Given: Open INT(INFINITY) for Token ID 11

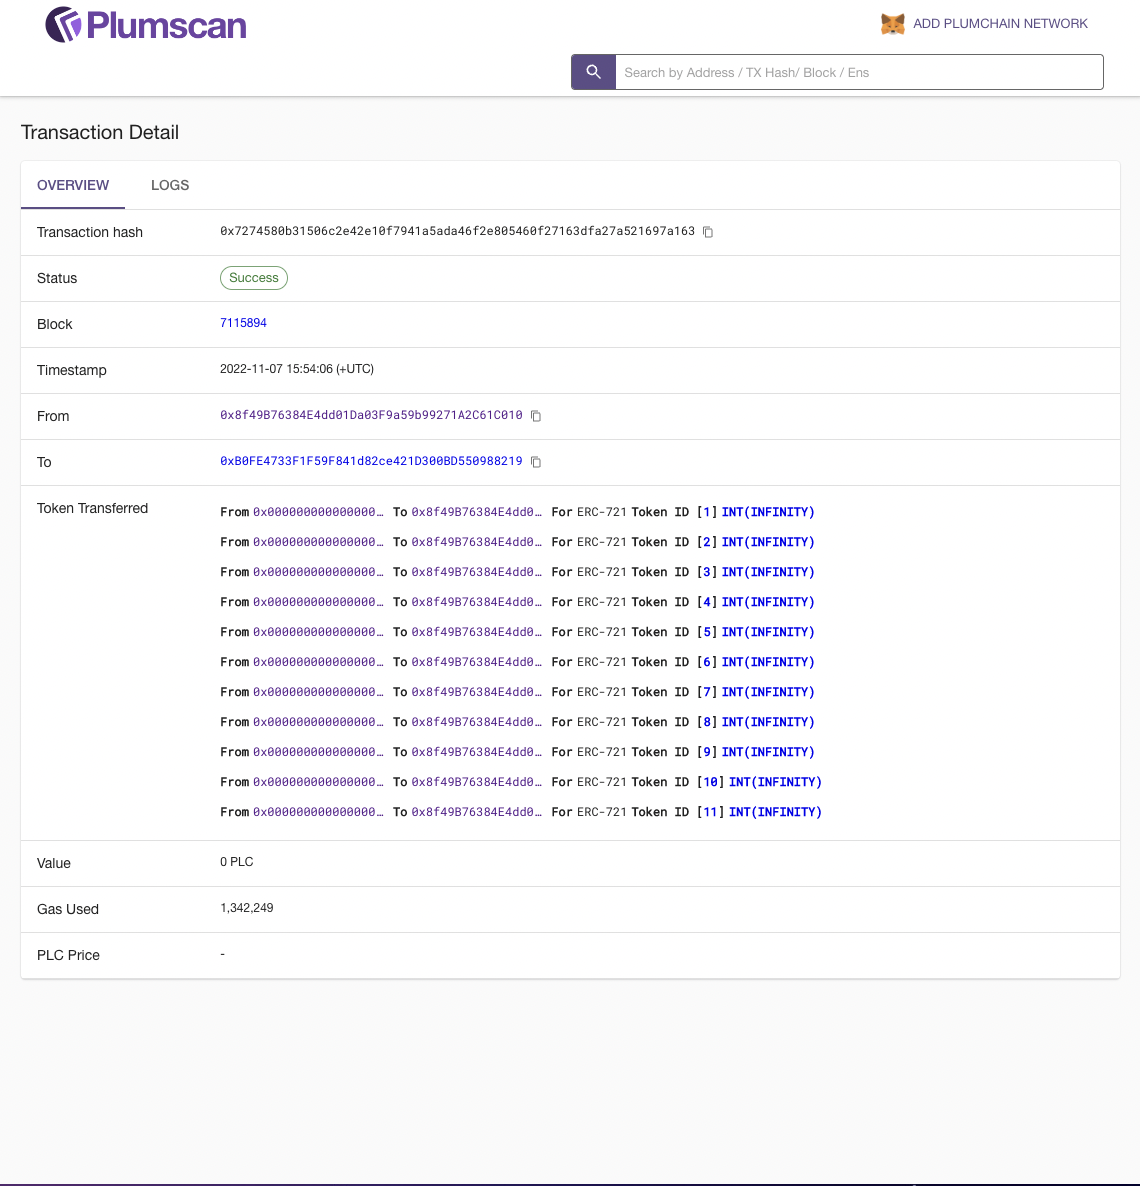Looking at the screenshot, I should pyautogui.click(x=774, y=812).
